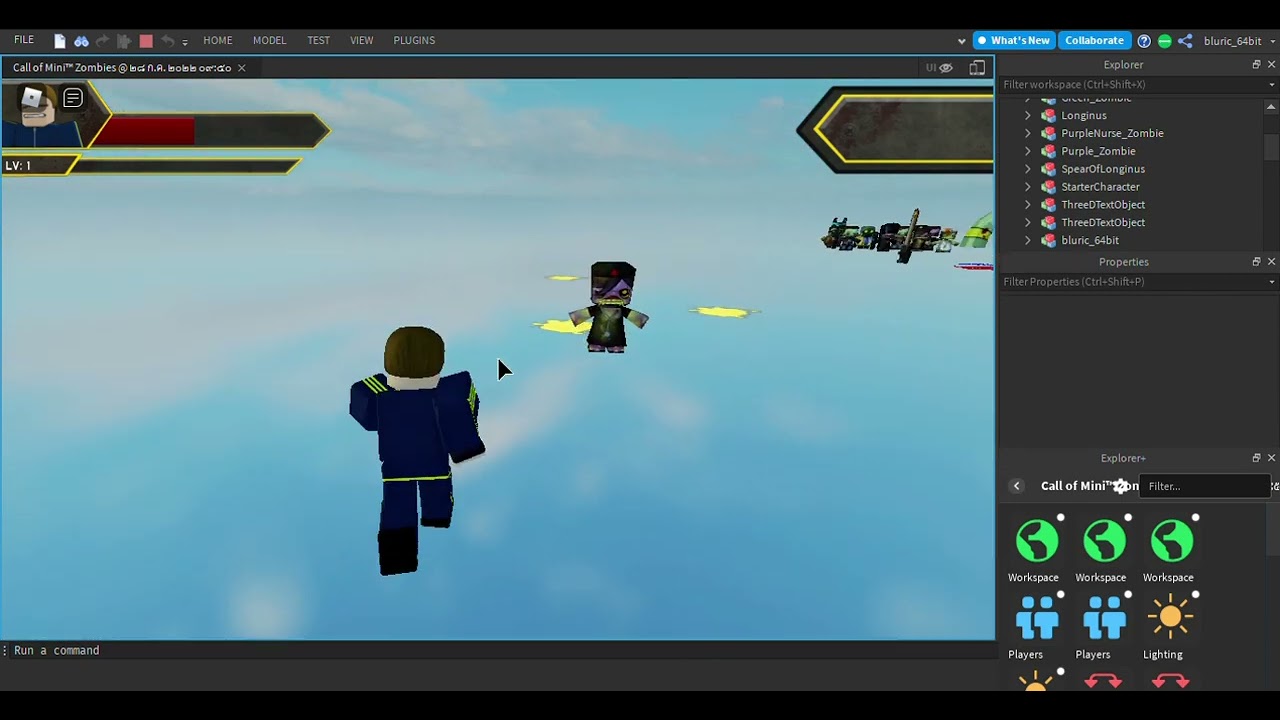Open the Roblox menu icon in viewport

click(33, 98)
